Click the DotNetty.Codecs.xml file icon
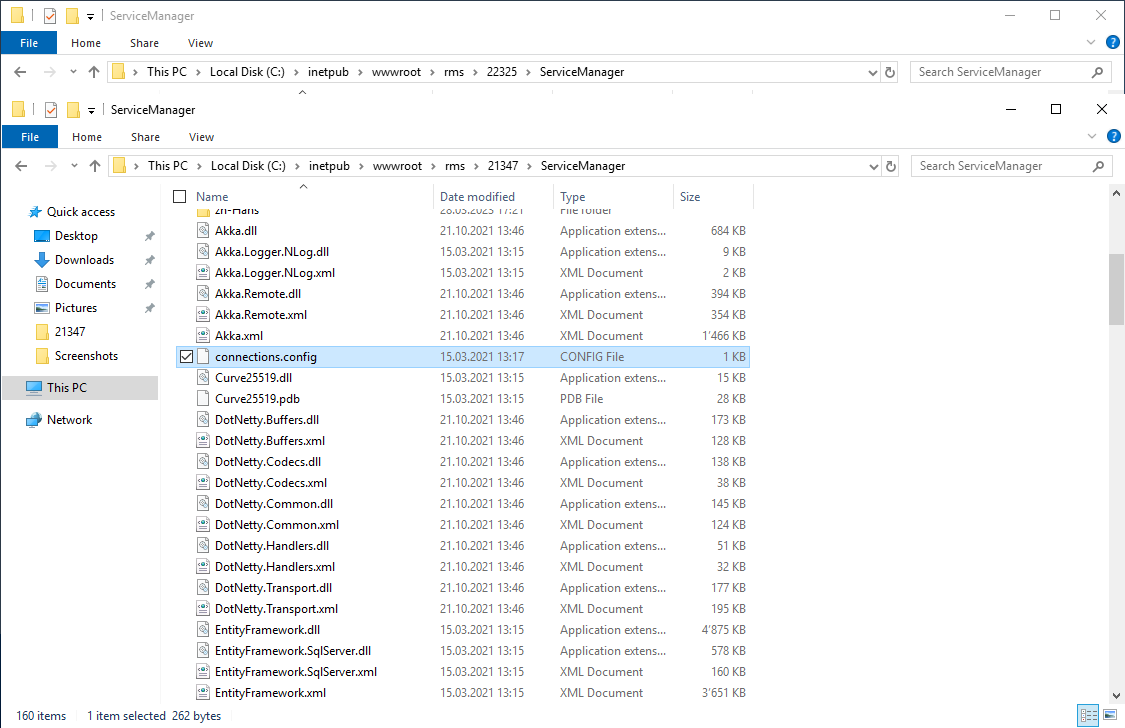Screen dimensions: 1125x728 (203, 483)
